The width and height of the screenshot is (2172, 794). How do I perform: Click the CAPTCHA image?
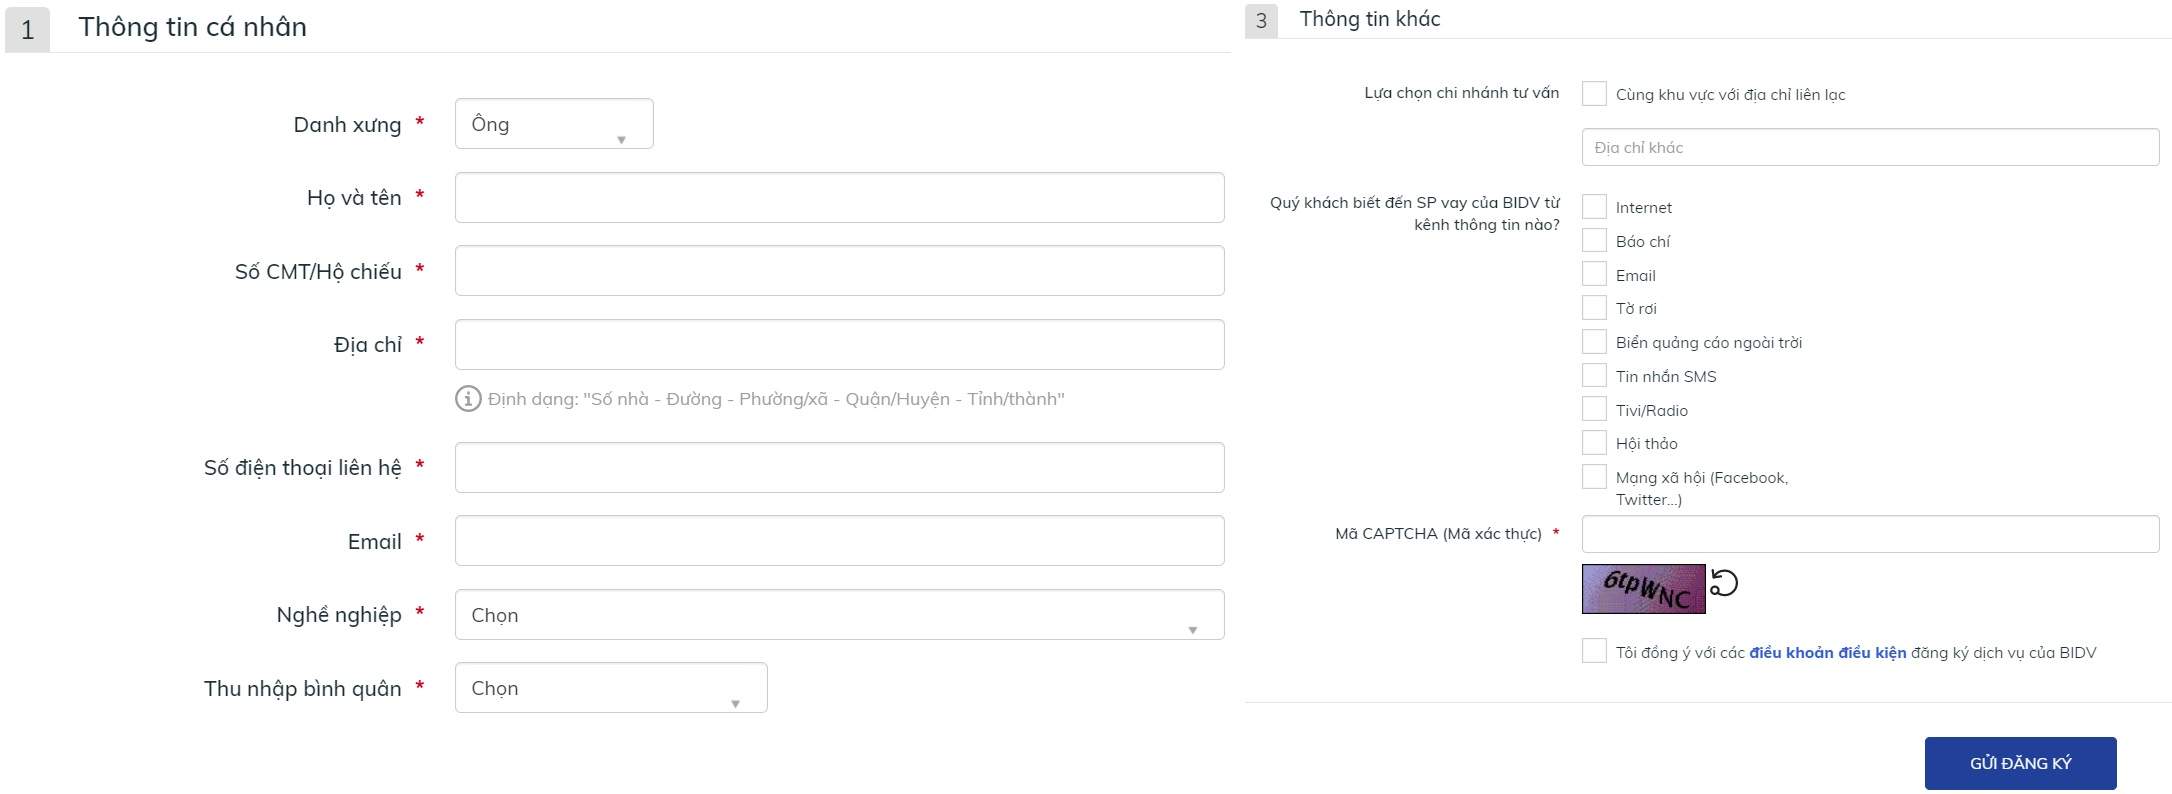(x=1643, y=589)
